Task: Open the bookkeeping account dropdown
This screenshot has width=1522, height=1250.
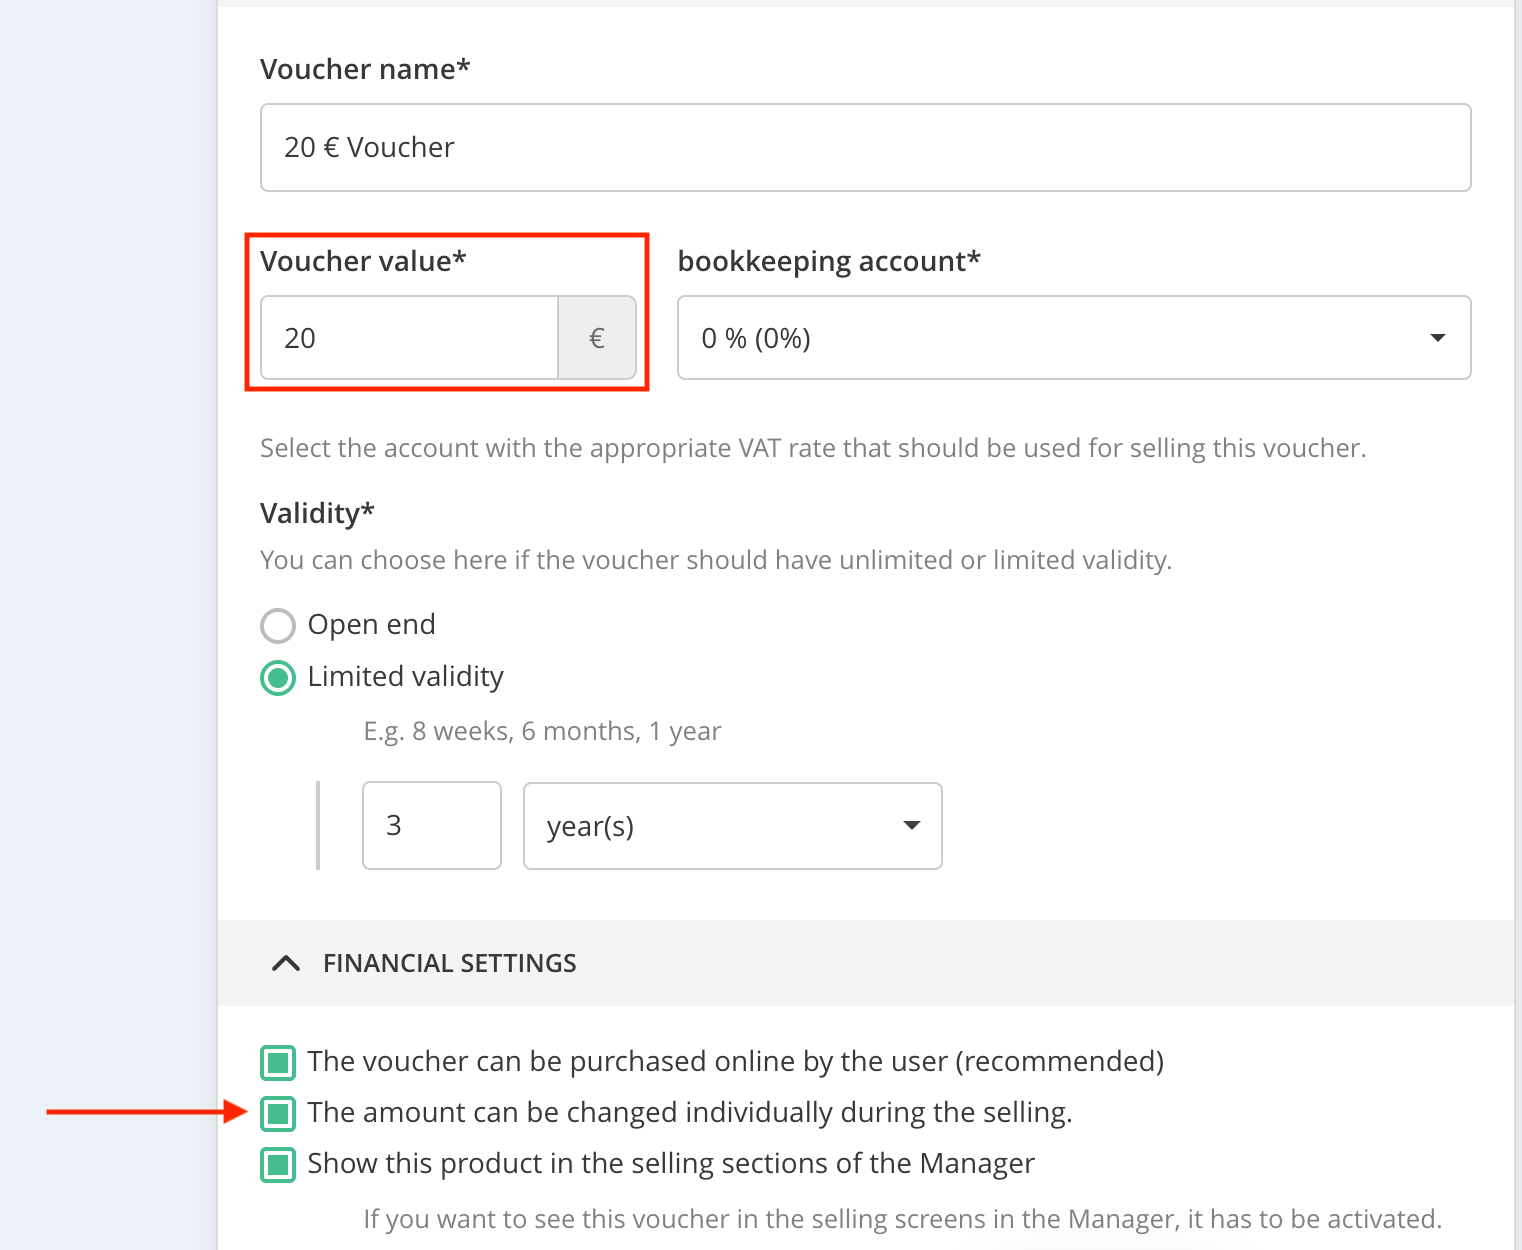Action: (x=1060, y=338)
